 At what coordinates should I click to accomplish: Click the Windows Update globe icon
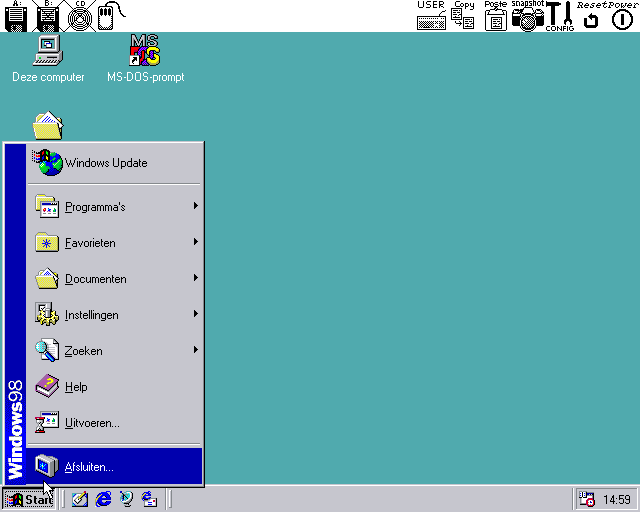[47, 163]
